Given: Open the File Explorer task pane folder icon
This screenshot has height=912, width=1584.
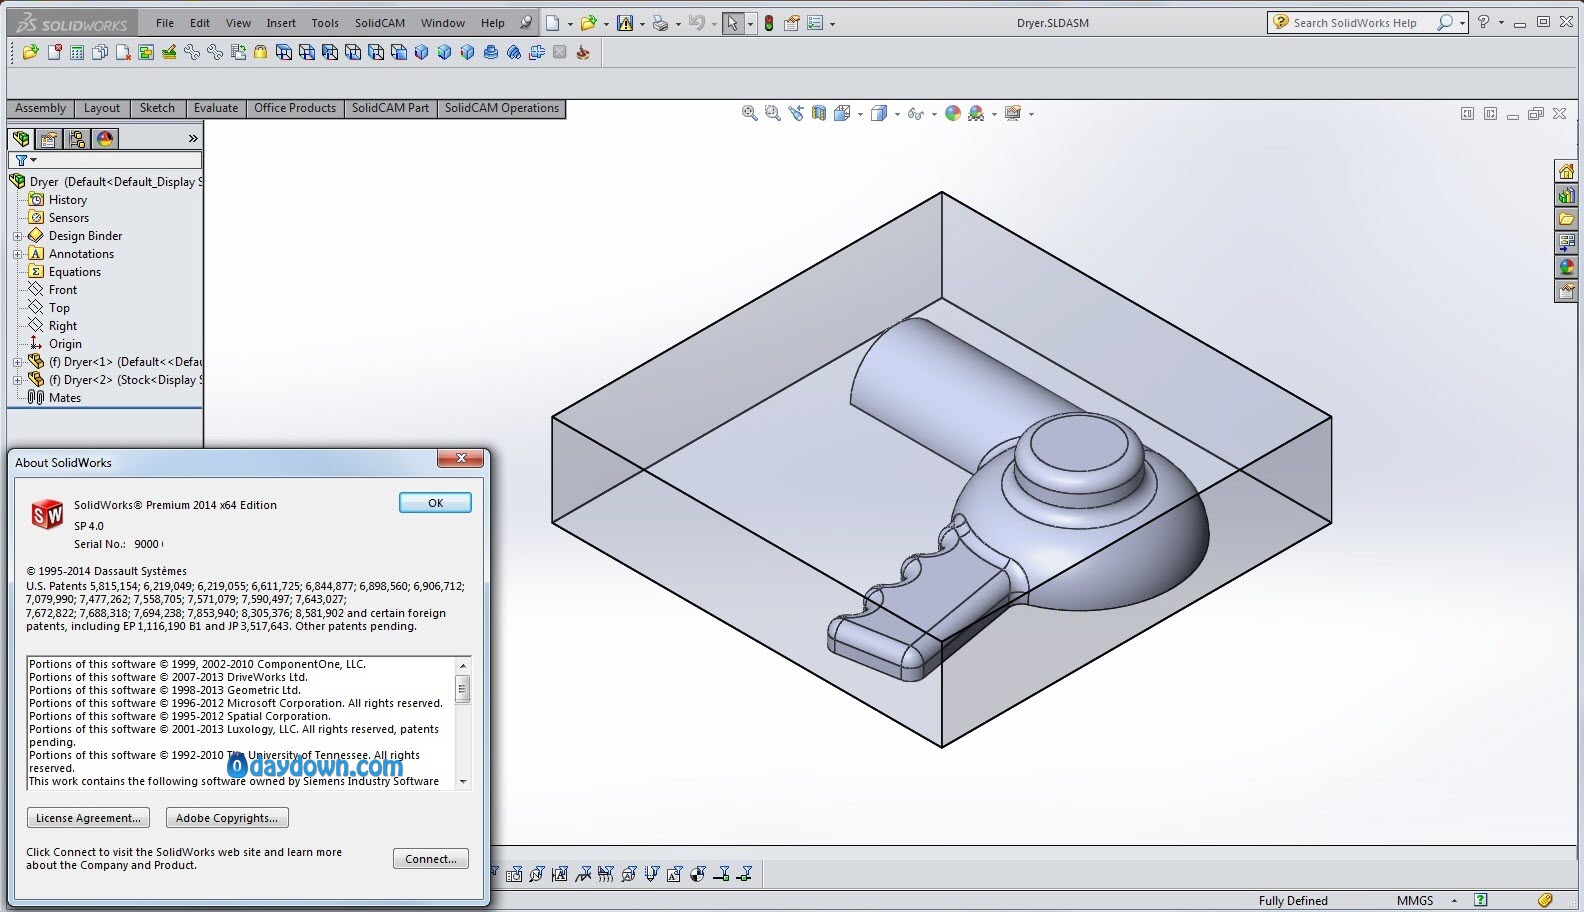Looking at the screenshot, I should tap(1567, 219).
